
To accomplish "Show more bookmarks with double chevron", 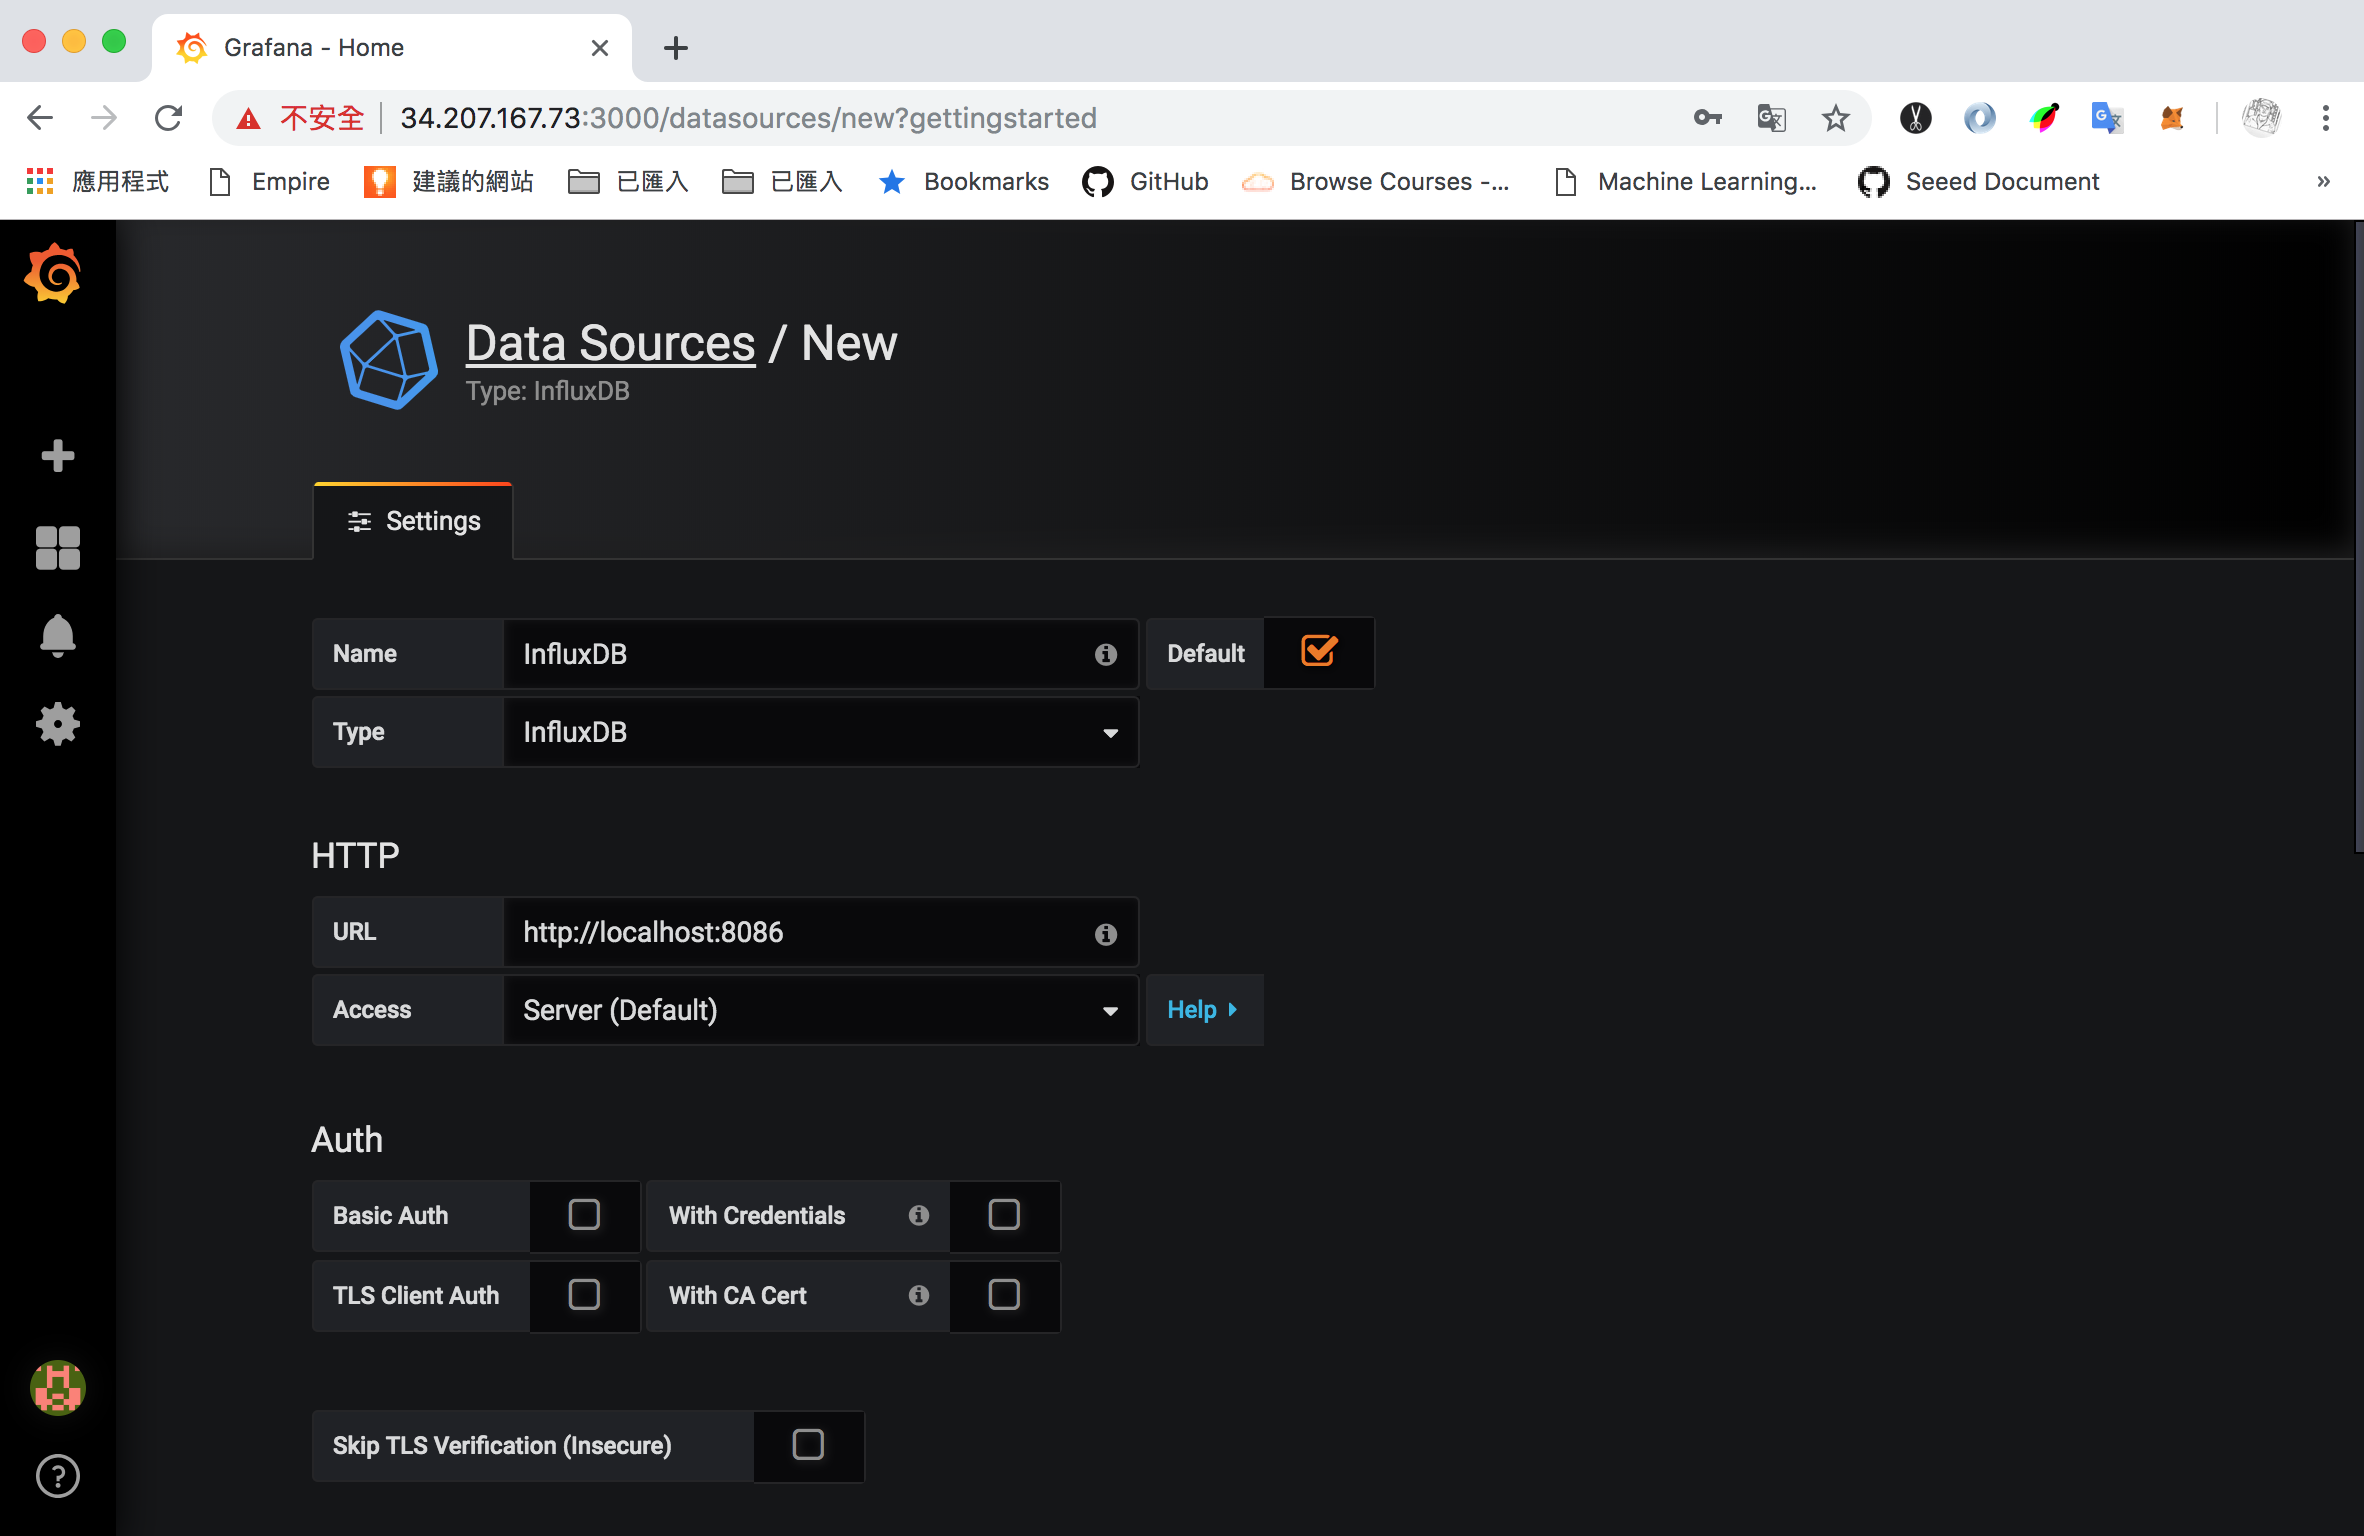I will tap(2324, 181).
